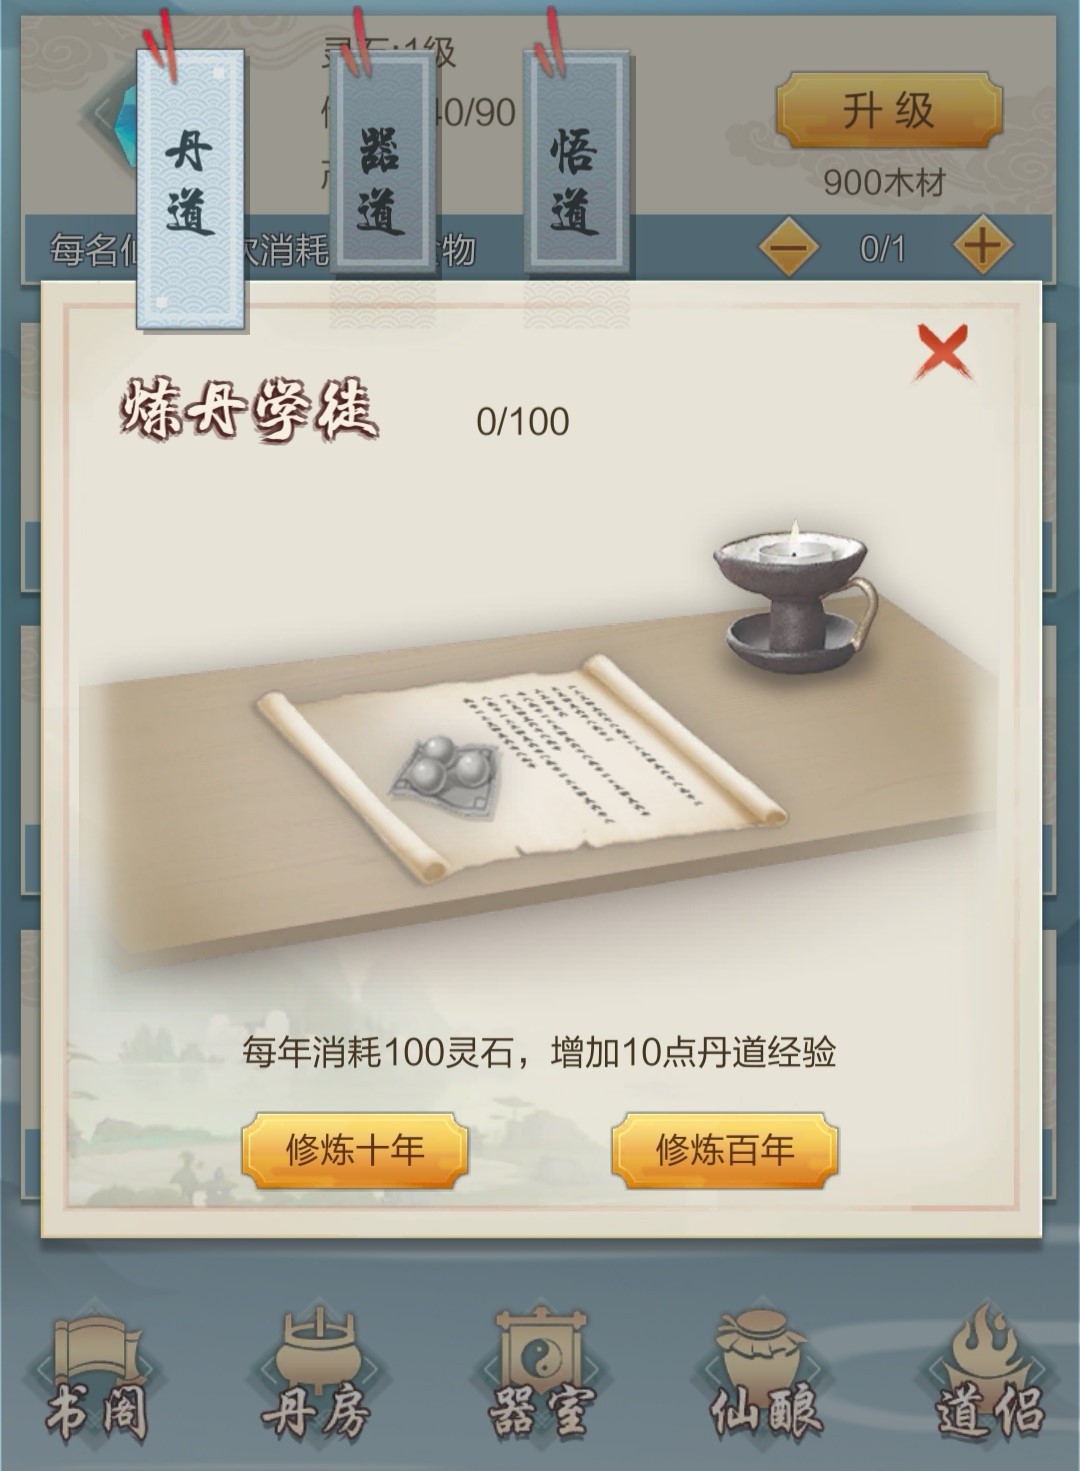The height and width of the screenshot is (1471, 1080).
Task: Increase worker count with plus button
Action: tap(981, 246)
